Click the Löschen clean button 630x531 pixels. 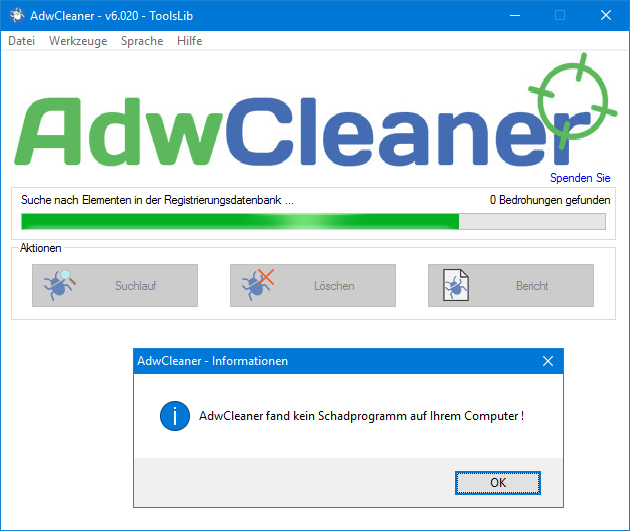(x=313, y=286)
